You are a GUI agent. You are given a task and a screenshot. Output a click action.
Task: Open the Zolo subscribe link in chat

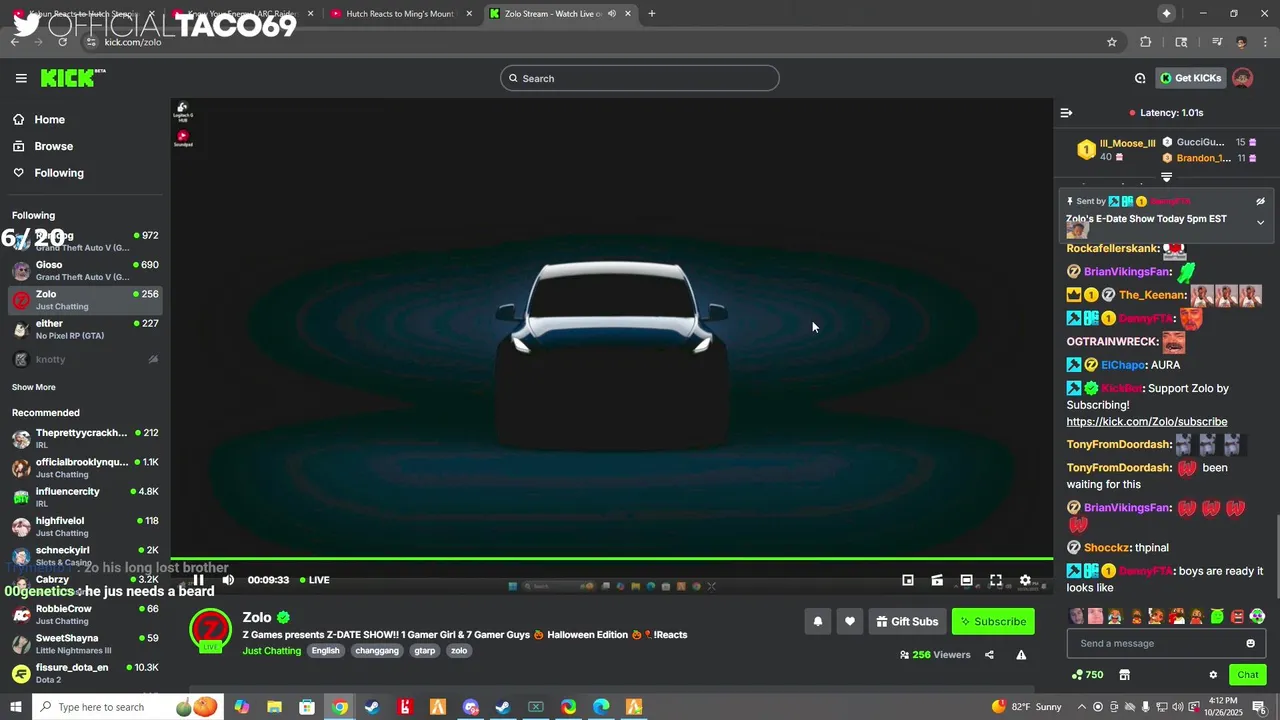pos(1147,422)
